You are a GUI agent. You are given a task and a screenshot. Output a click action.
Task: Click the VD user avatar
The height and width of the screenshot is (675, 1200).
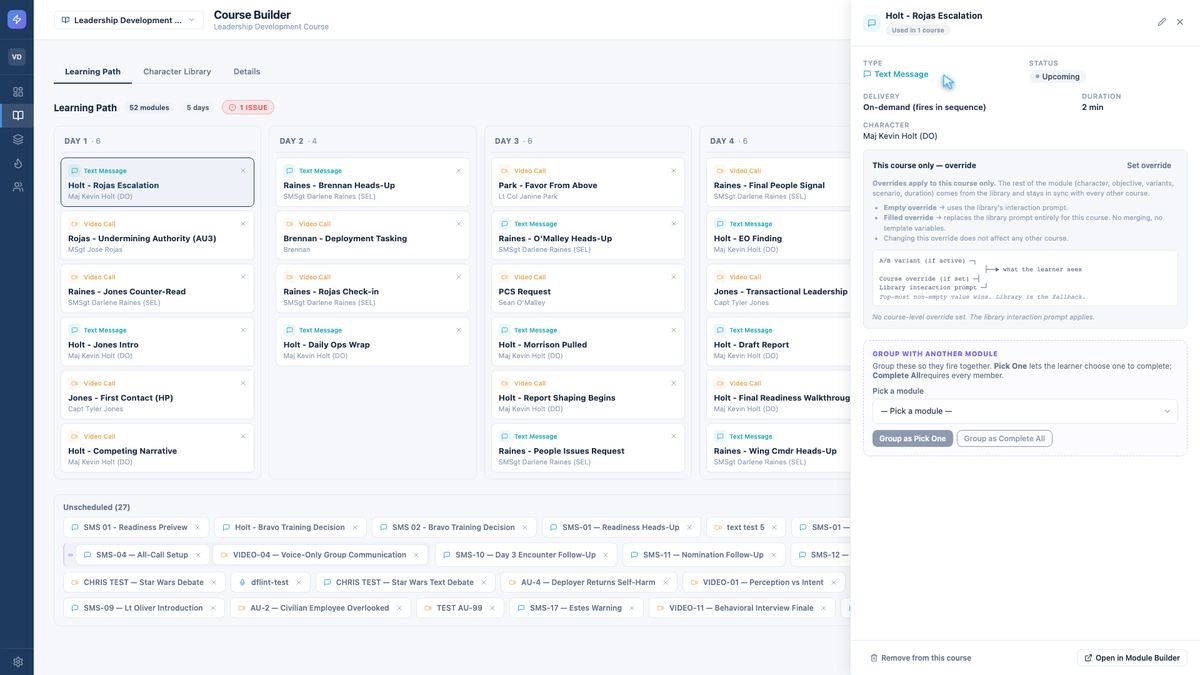[17, 57]
